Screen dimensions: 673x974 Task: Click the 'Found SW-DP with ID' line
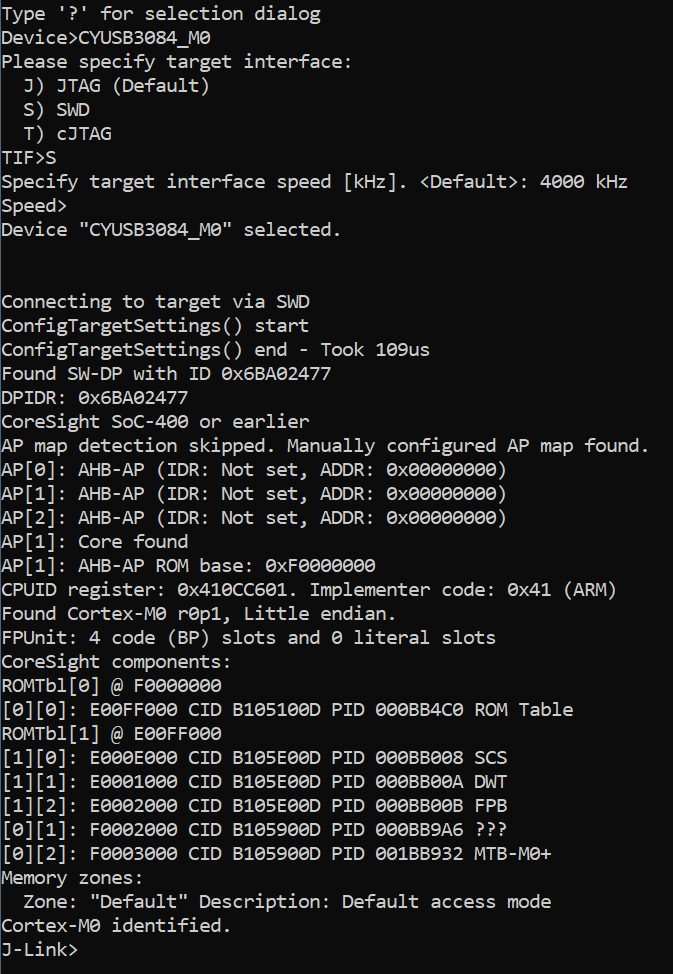166,374
